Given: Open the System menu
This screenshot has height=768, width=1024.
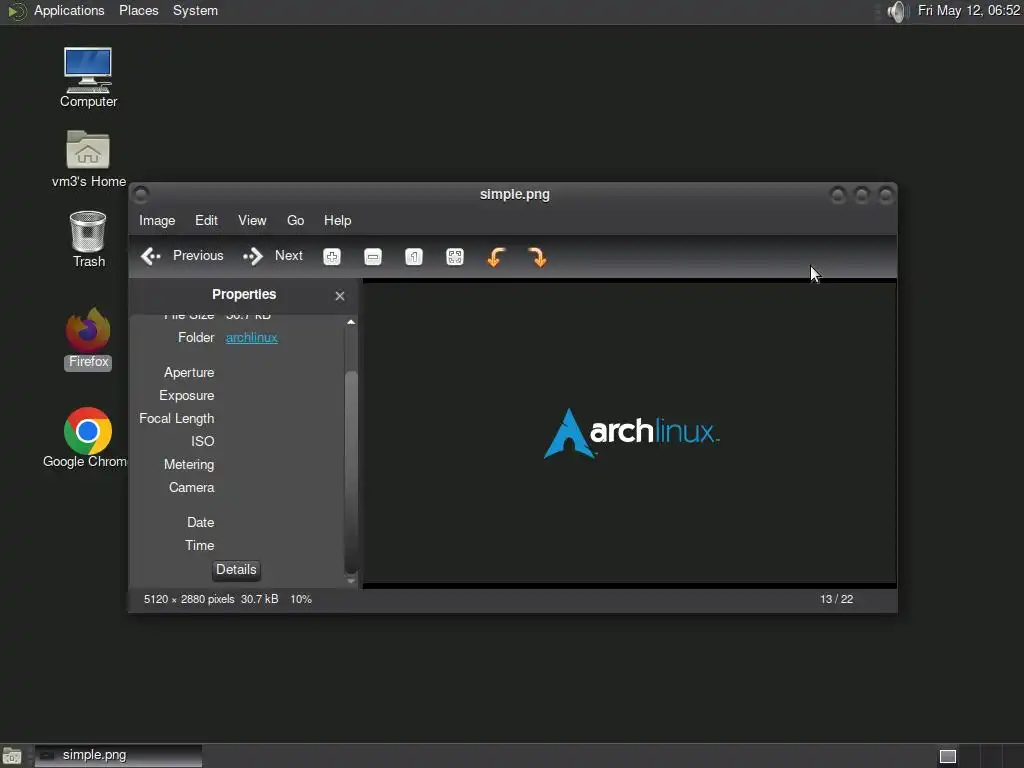Looking at the screenshot, I should click(195, 11).
